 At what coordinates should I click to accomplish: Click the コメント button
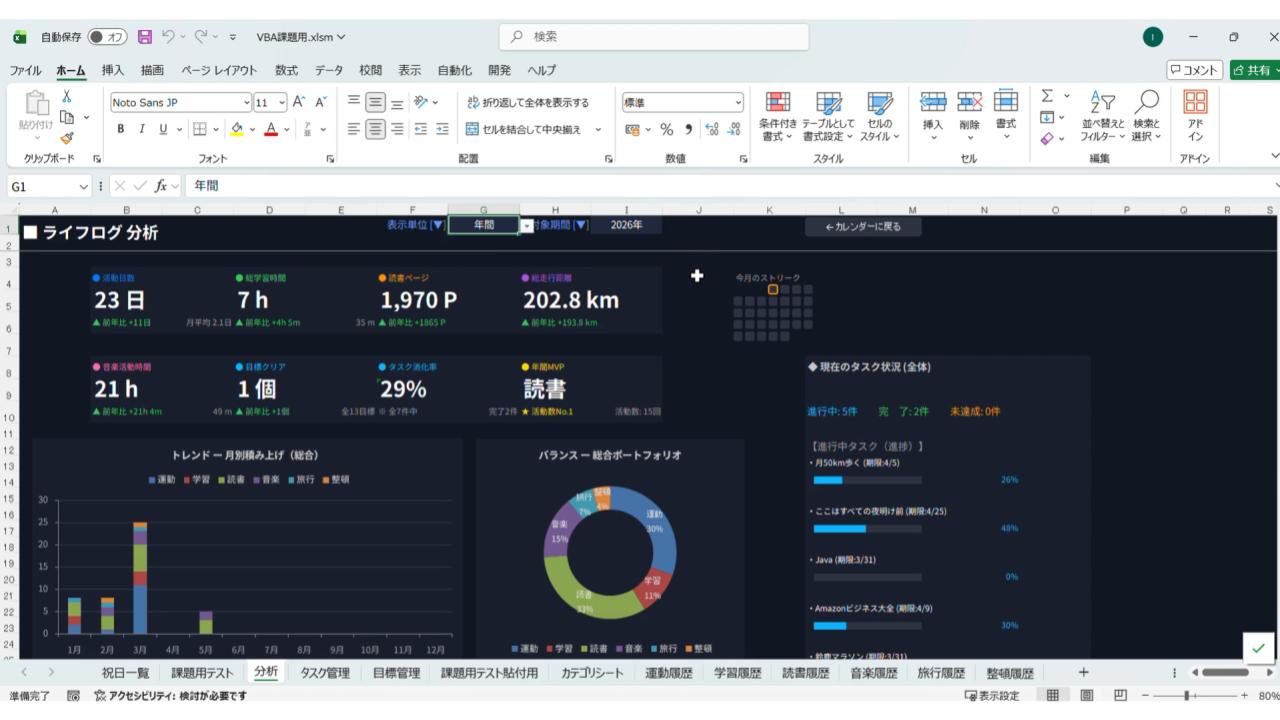[1195, 70]
